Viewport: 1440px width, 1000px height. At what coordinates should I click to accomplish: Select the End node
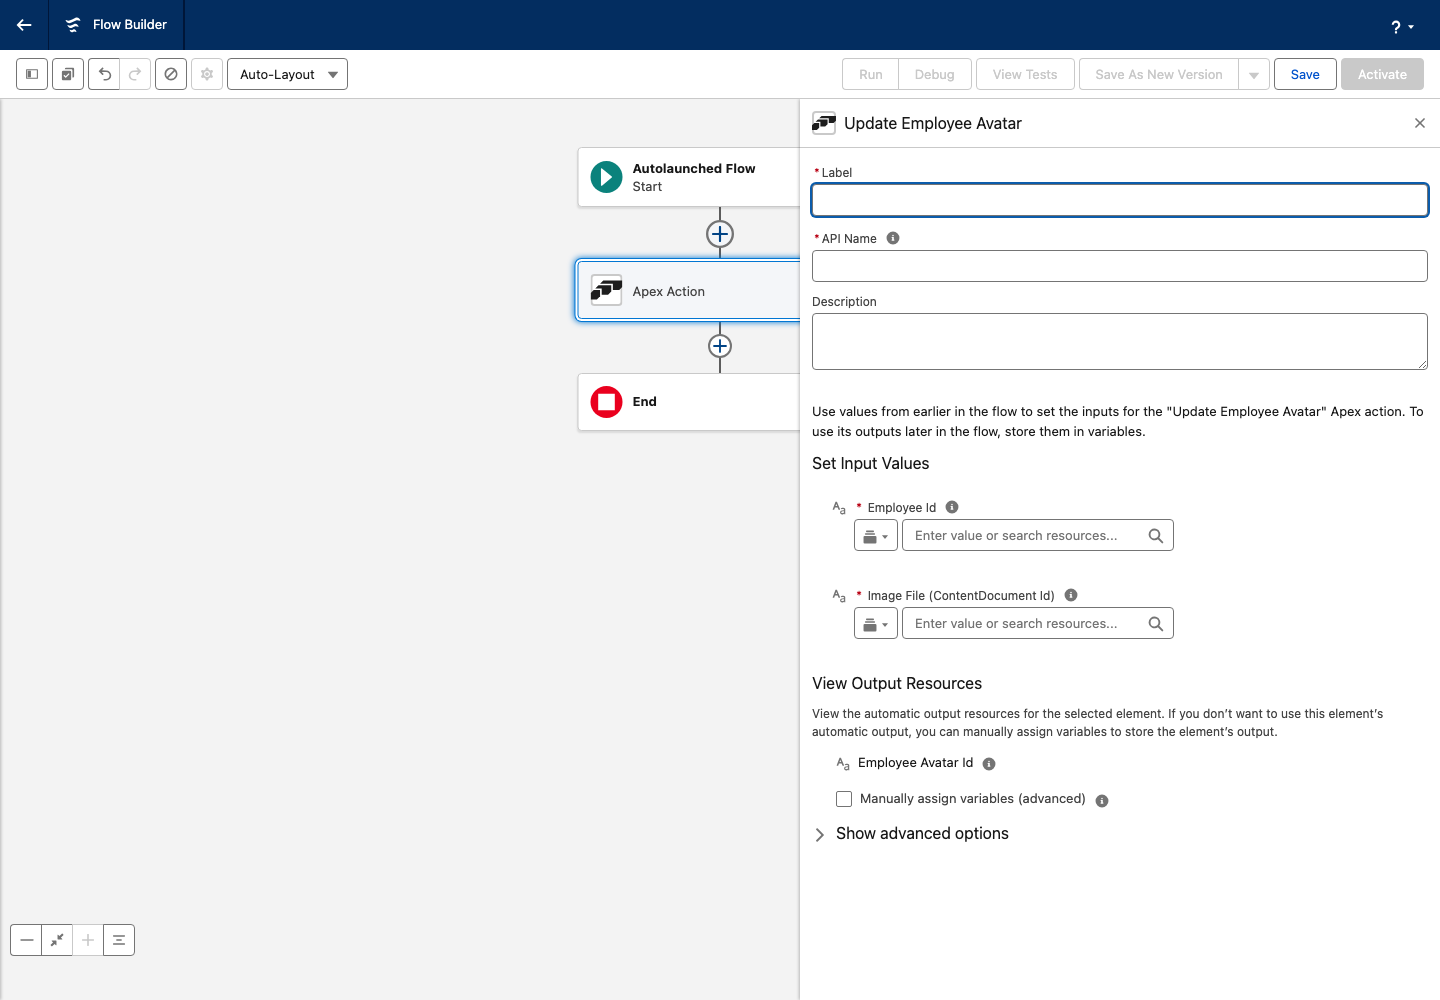pos(689,402)
